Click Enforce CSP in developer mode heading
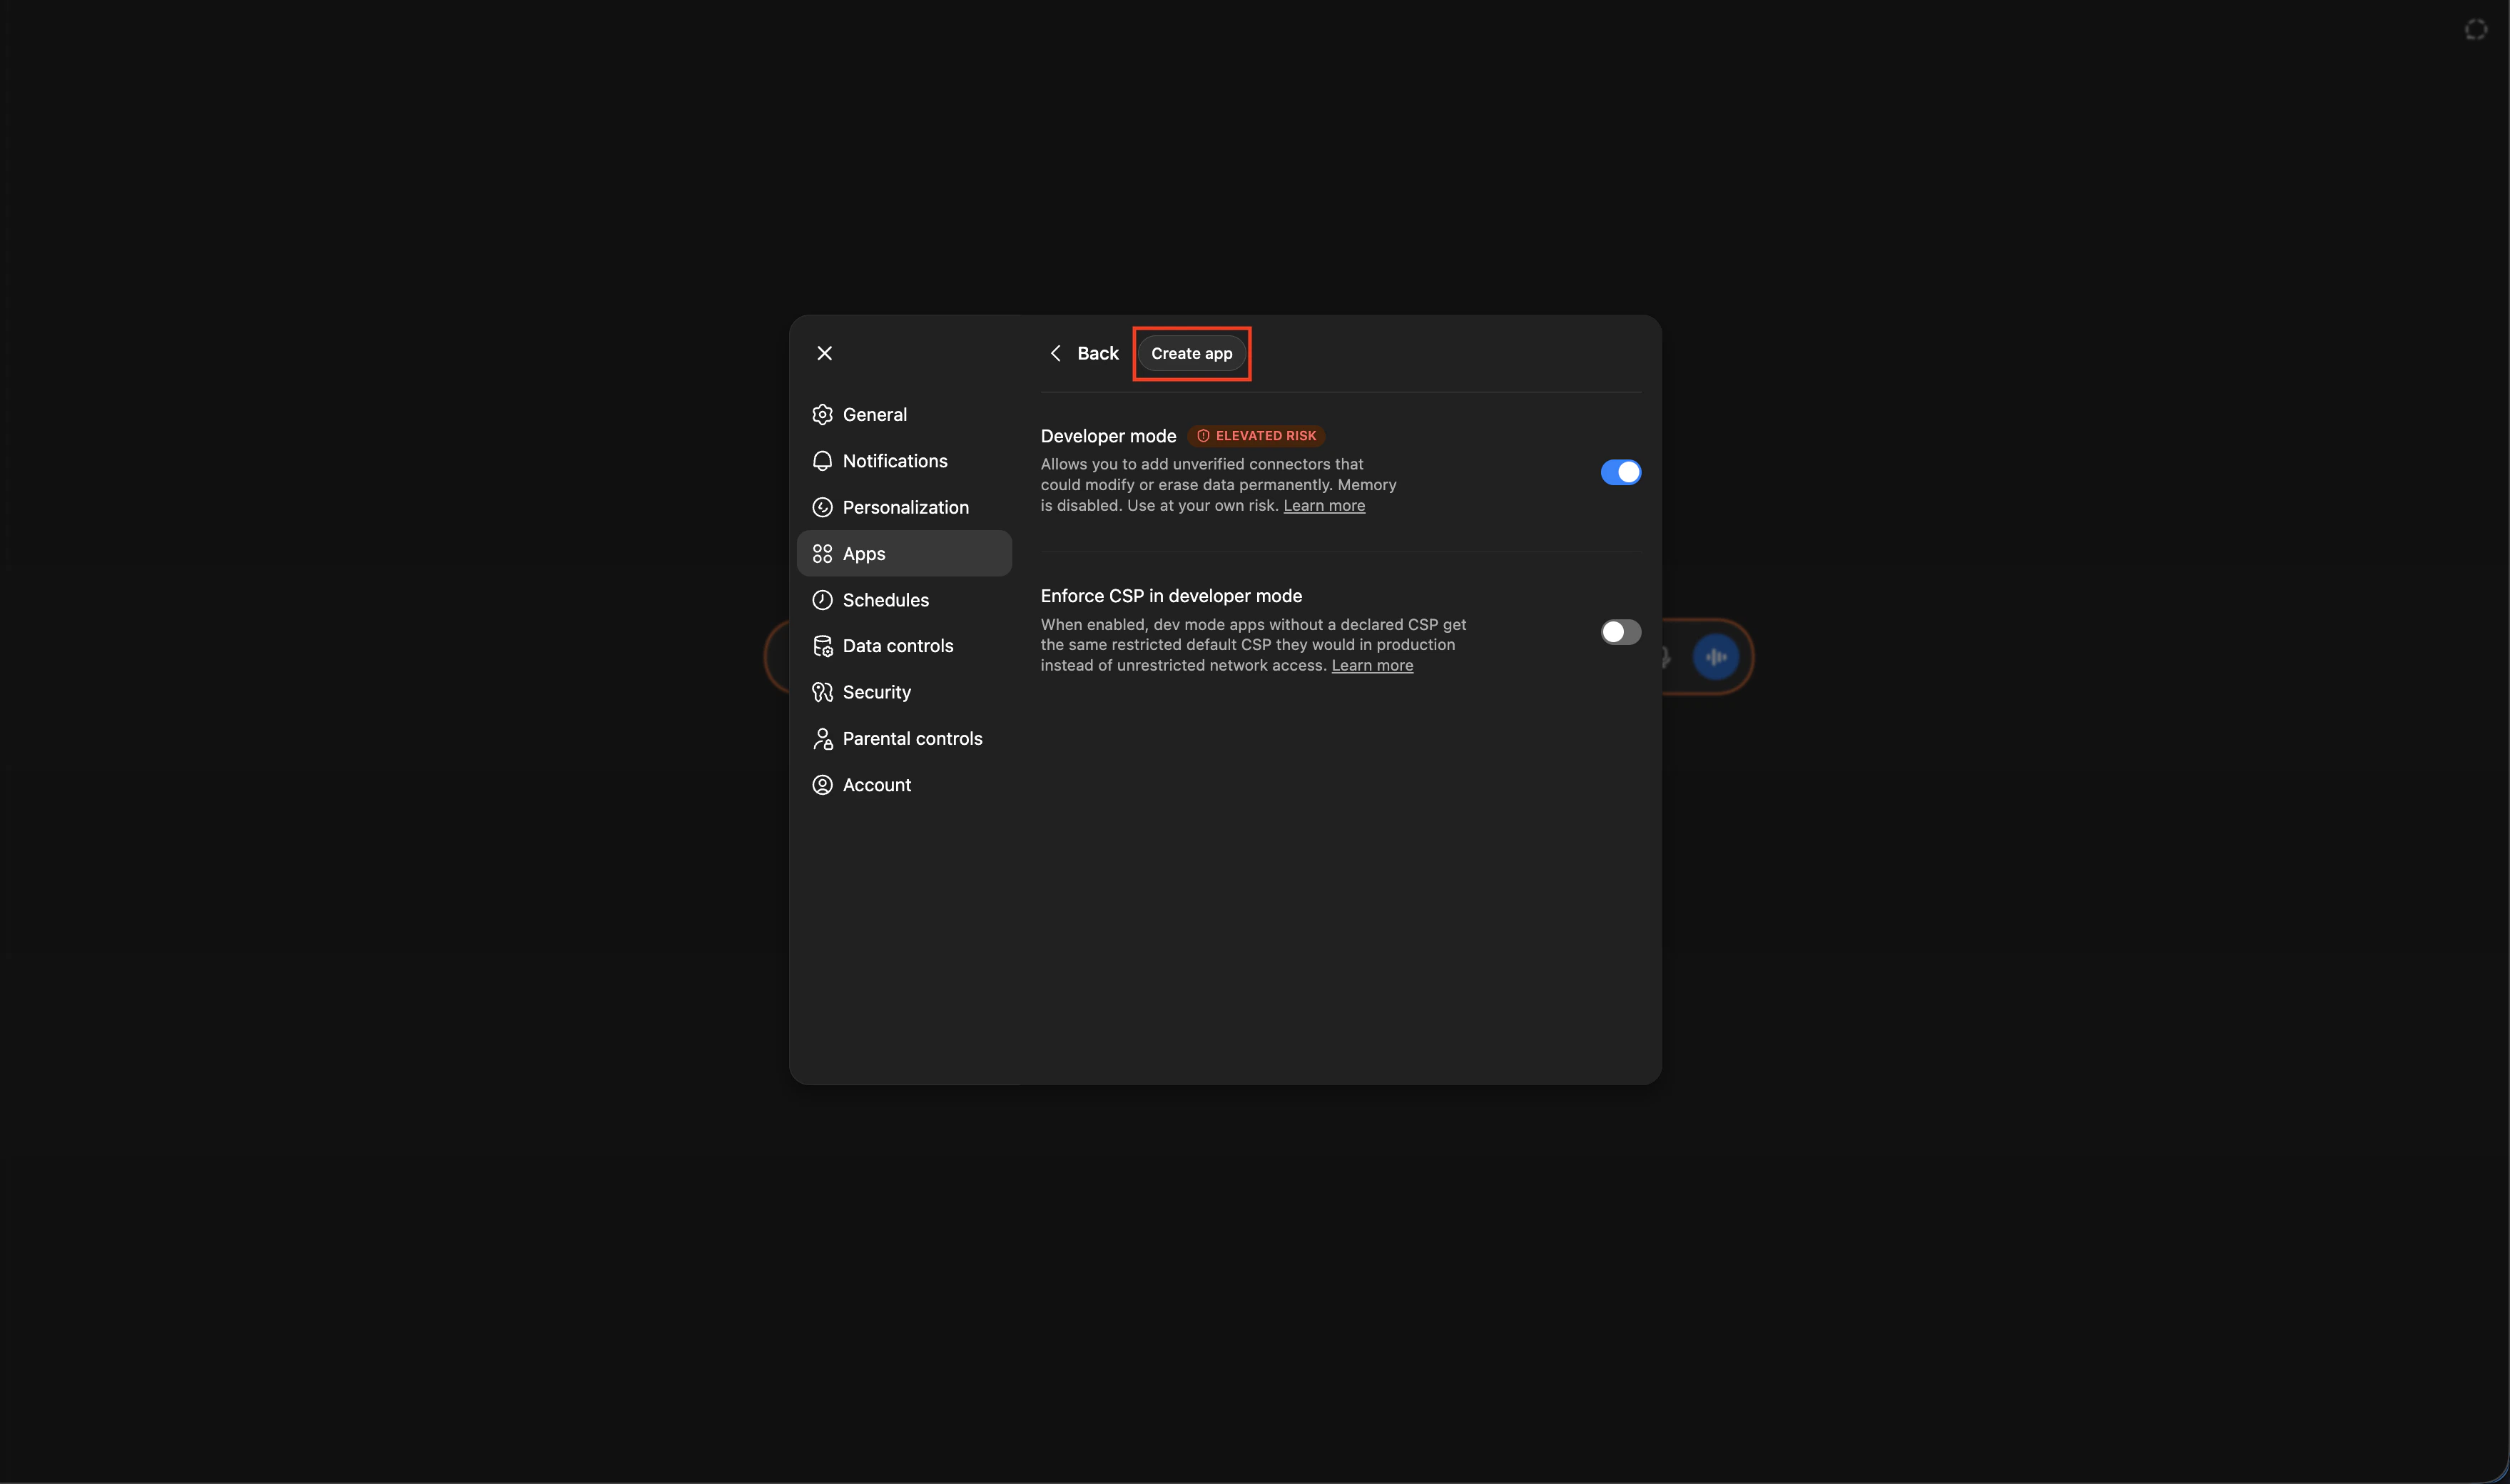This screenshot has width=2510, height=1484. click(x=1171, y=596)
